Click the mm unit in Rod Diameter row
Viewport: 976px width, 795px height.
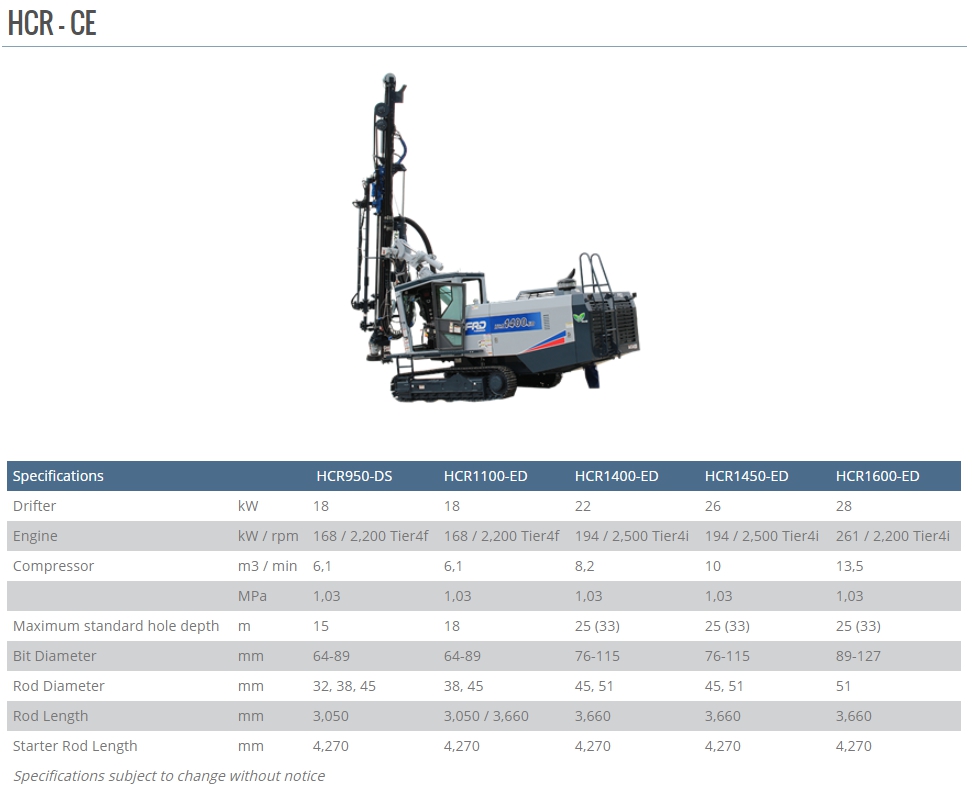click(251, 685)
